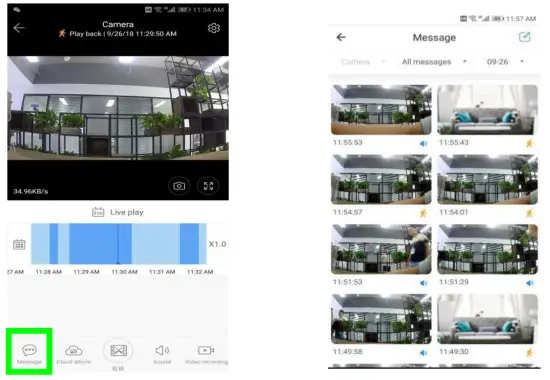550x380 pixels.
Task: Open the Message tab at bottom
Action: click(29, 354)
